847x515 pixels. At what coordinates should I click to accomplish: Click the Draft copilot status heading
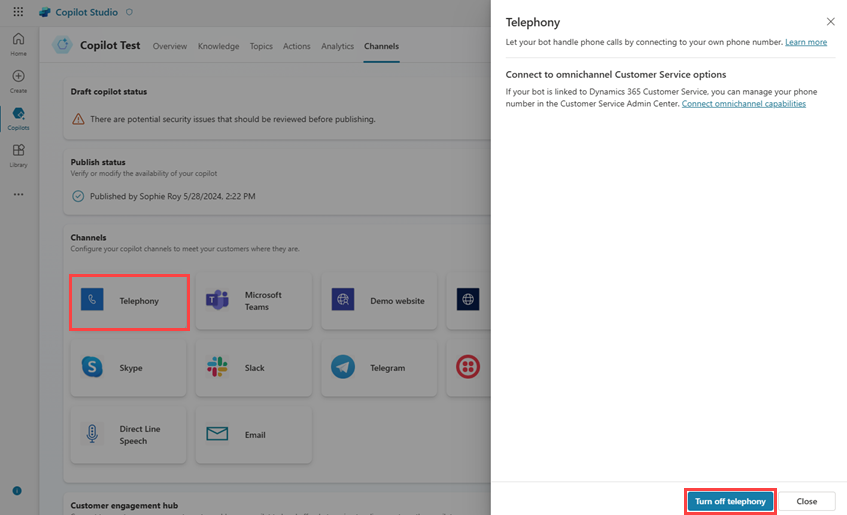point(109,92)
